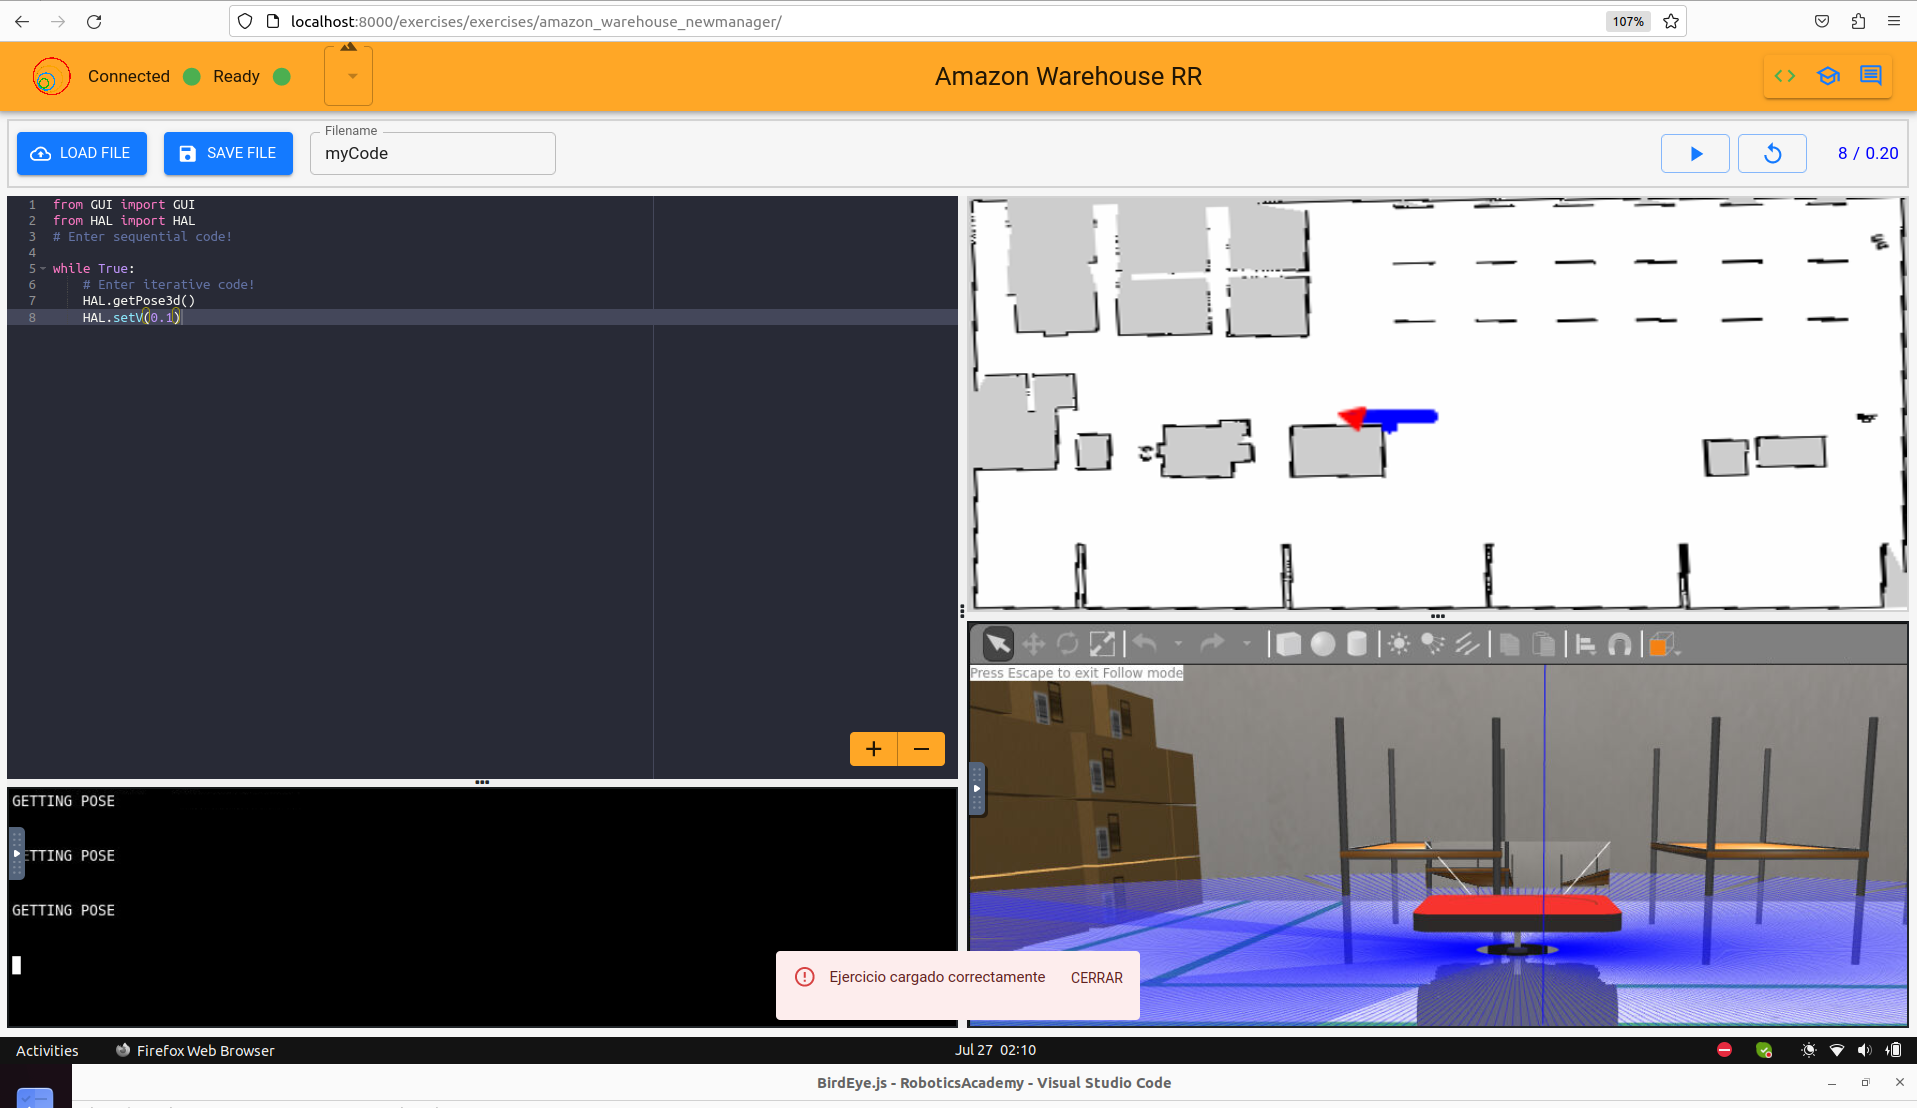Viewport: 1917px width, 1108px height.
Task: Click the browser address bar URL
Action: 536,21
